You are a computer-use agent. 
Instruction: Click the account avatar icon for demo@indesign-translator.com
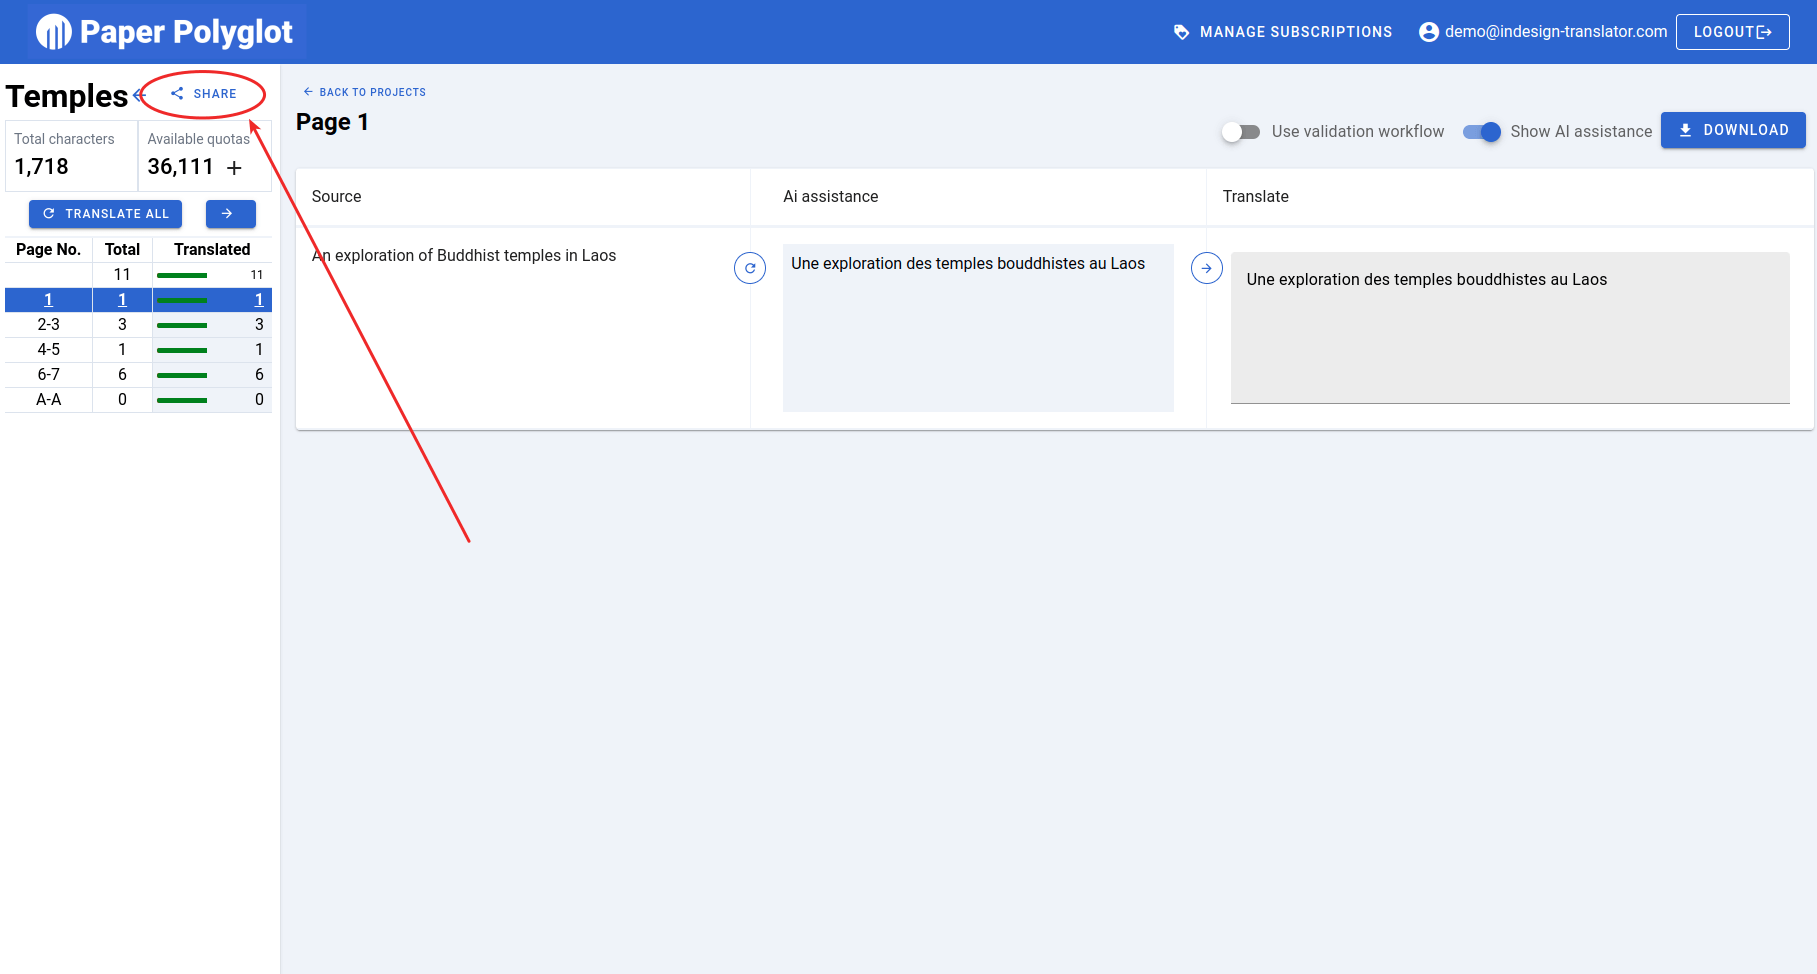pos(1428,31)
